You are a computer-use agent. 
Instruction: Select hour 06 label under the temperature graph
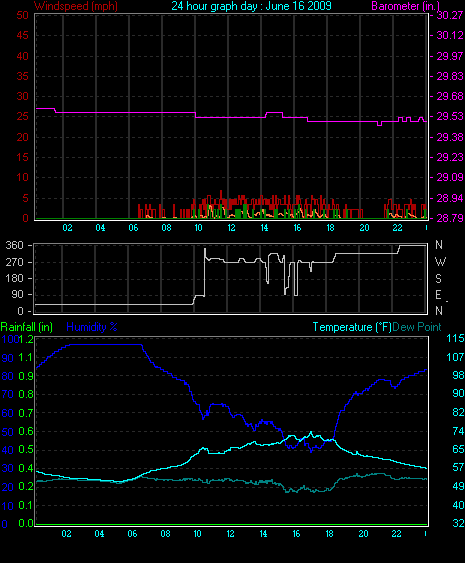click(132, 534)
